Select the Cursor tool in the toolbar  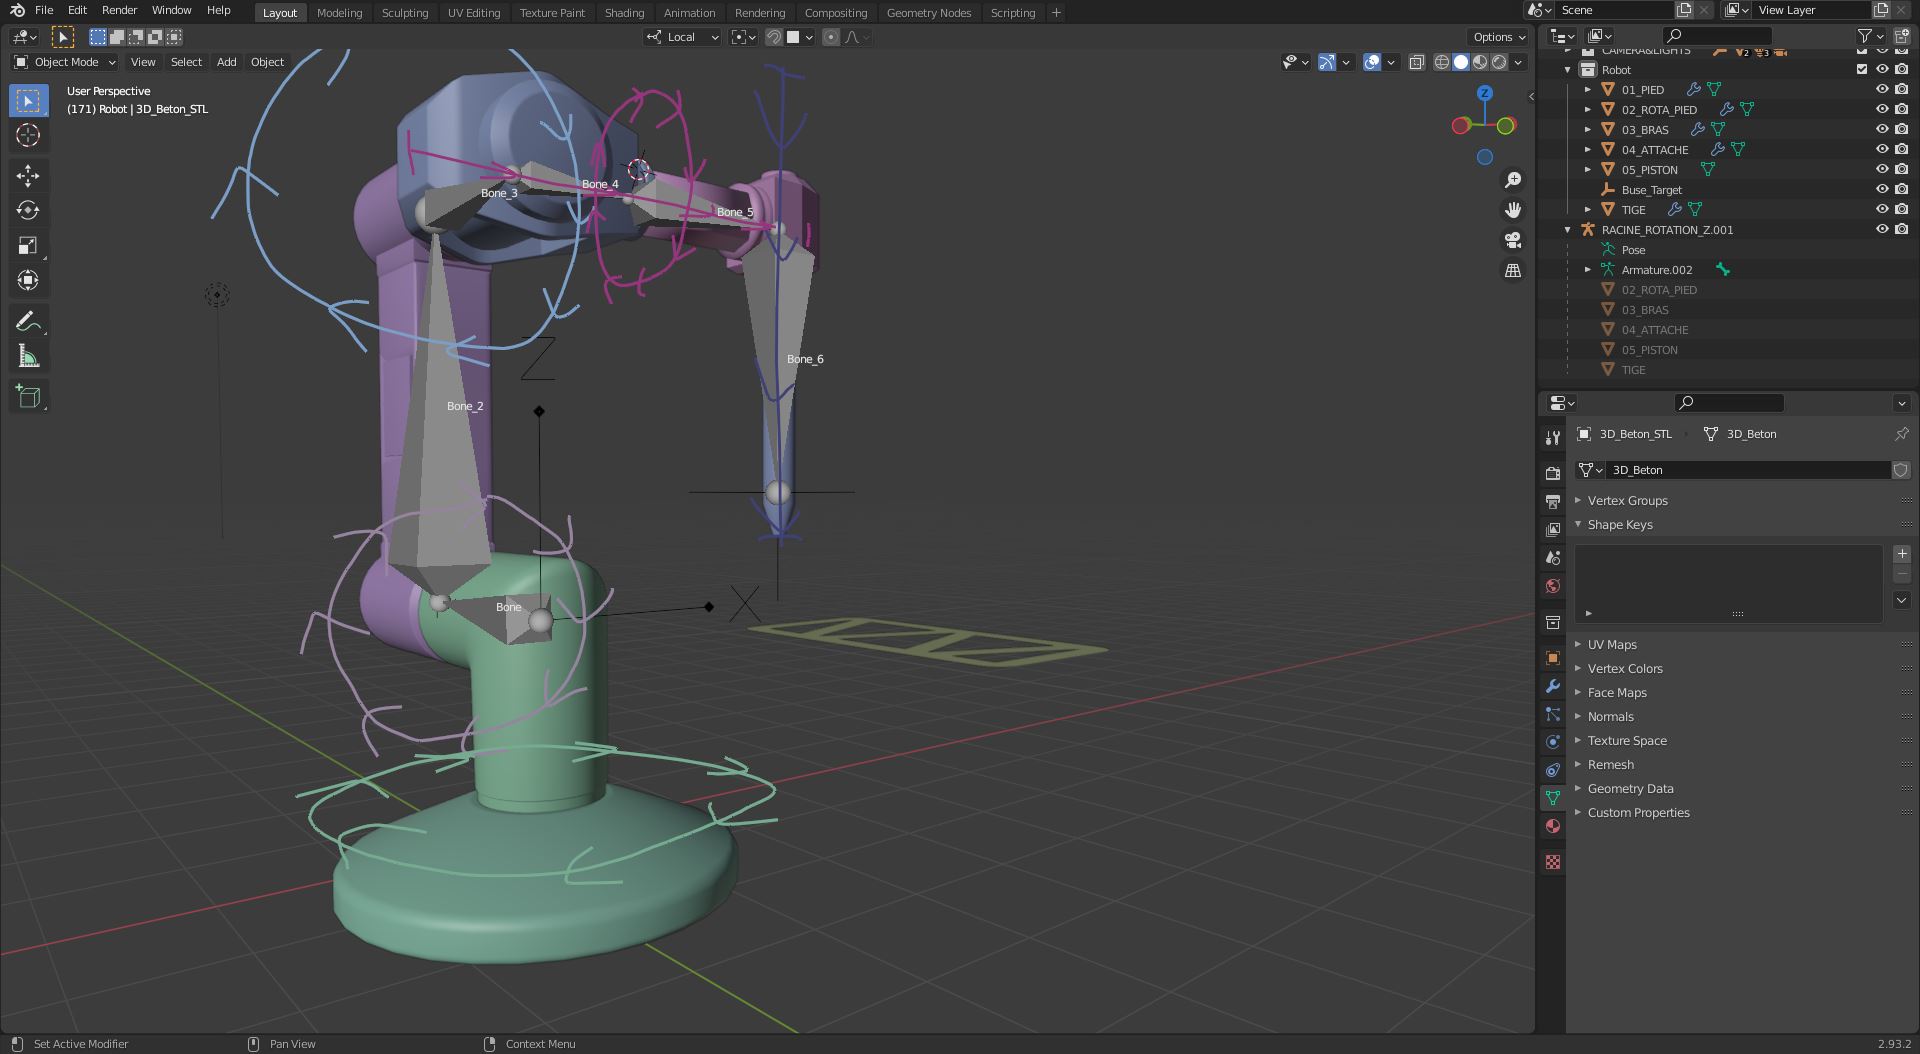pyautogui.click(x=28, y=135)
